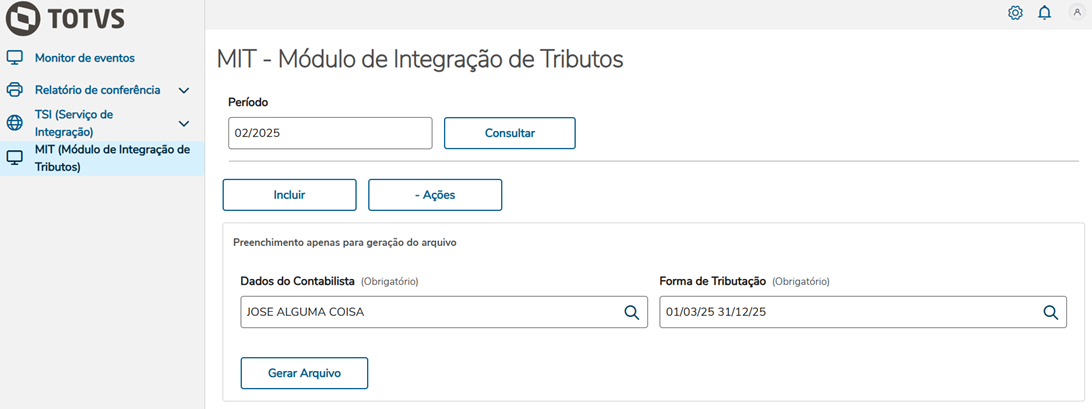
Task: Select MIT Módulo de Integração de Tributos
Action: (112, 158)
